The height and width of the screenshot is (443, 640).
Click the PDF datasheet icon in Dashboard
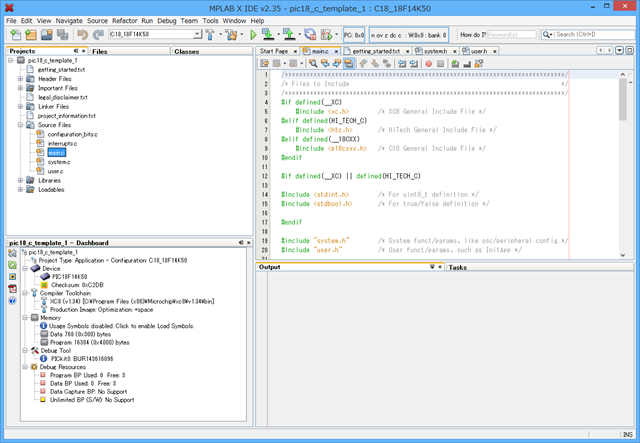pyautogui.click(x=12, y=289)
